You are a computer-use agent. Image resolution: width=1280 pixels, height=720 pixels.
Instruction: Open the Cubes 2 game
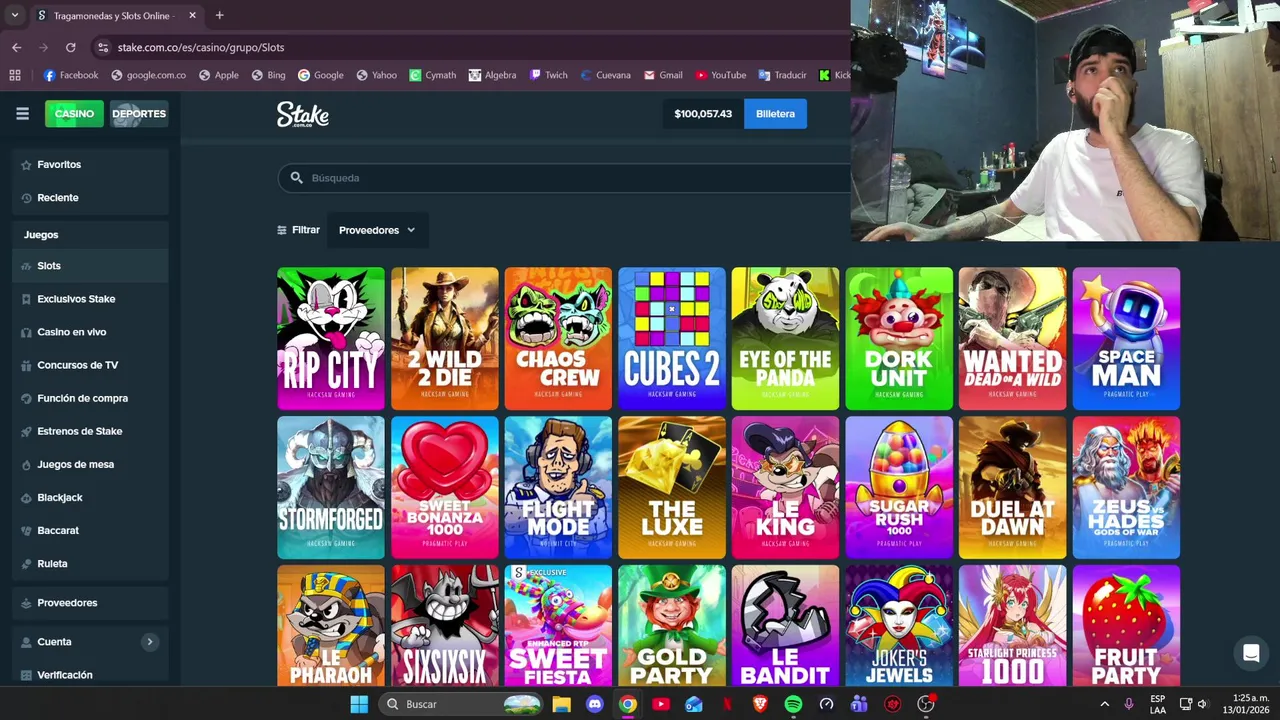pyautogui.click(x=672, y=339)
